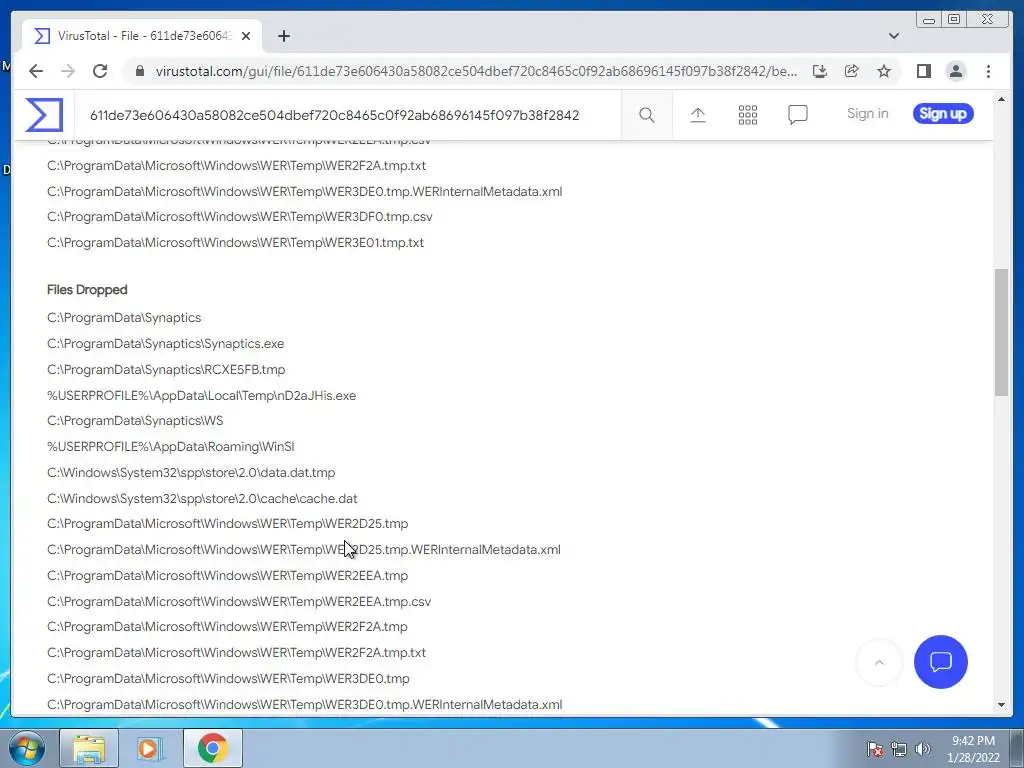The height and width of the screenshot is (768, 1024).
Task: Open a new tab with plus button
Action: [283, 36]
